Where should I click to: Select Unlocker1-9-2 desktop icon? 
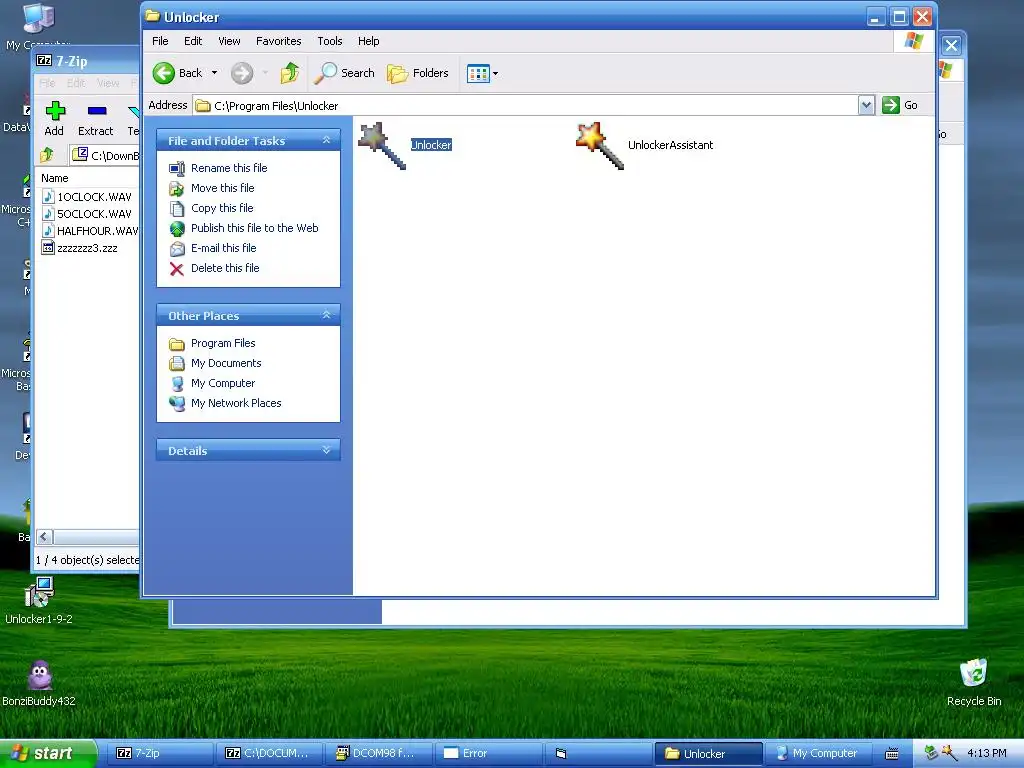(39, 601)
